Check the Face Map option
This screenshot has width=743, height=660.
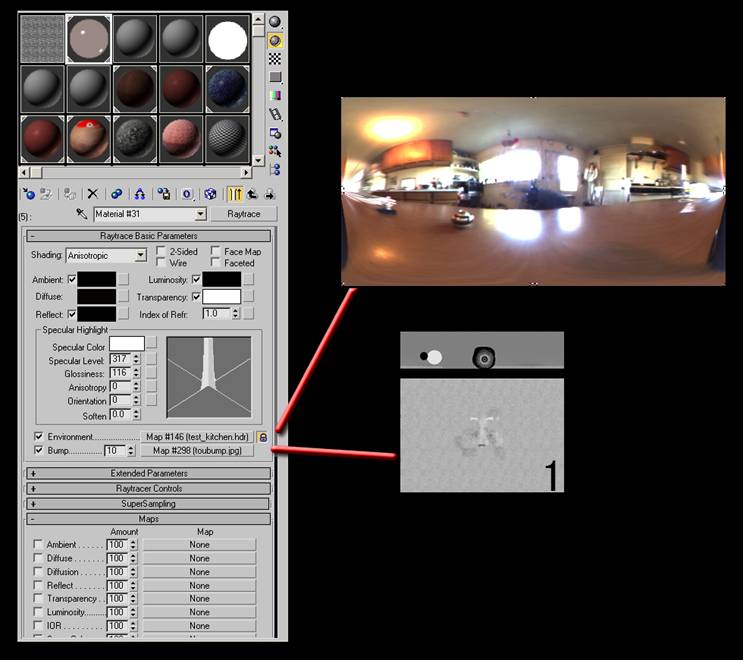(x=217, y=252)
